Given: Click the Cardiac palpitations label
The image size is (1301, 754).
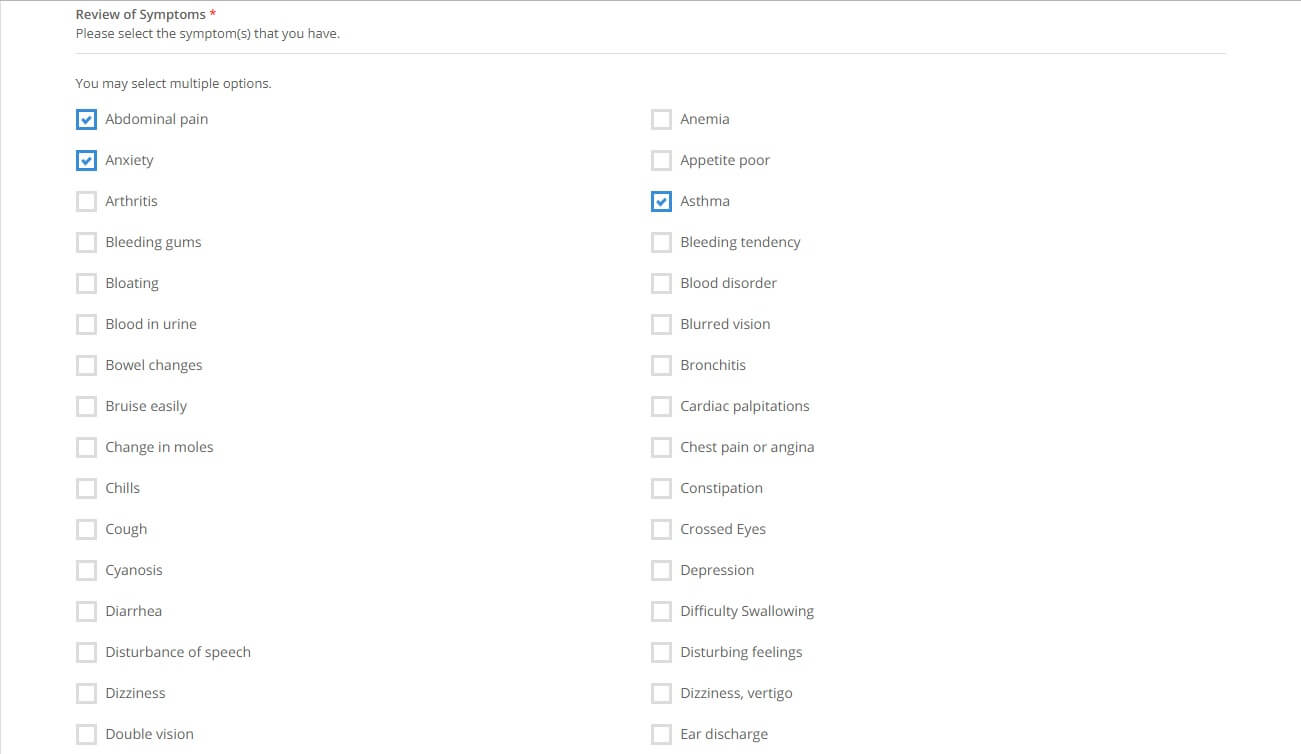Looking at the screenshot, I should [745, 406].
